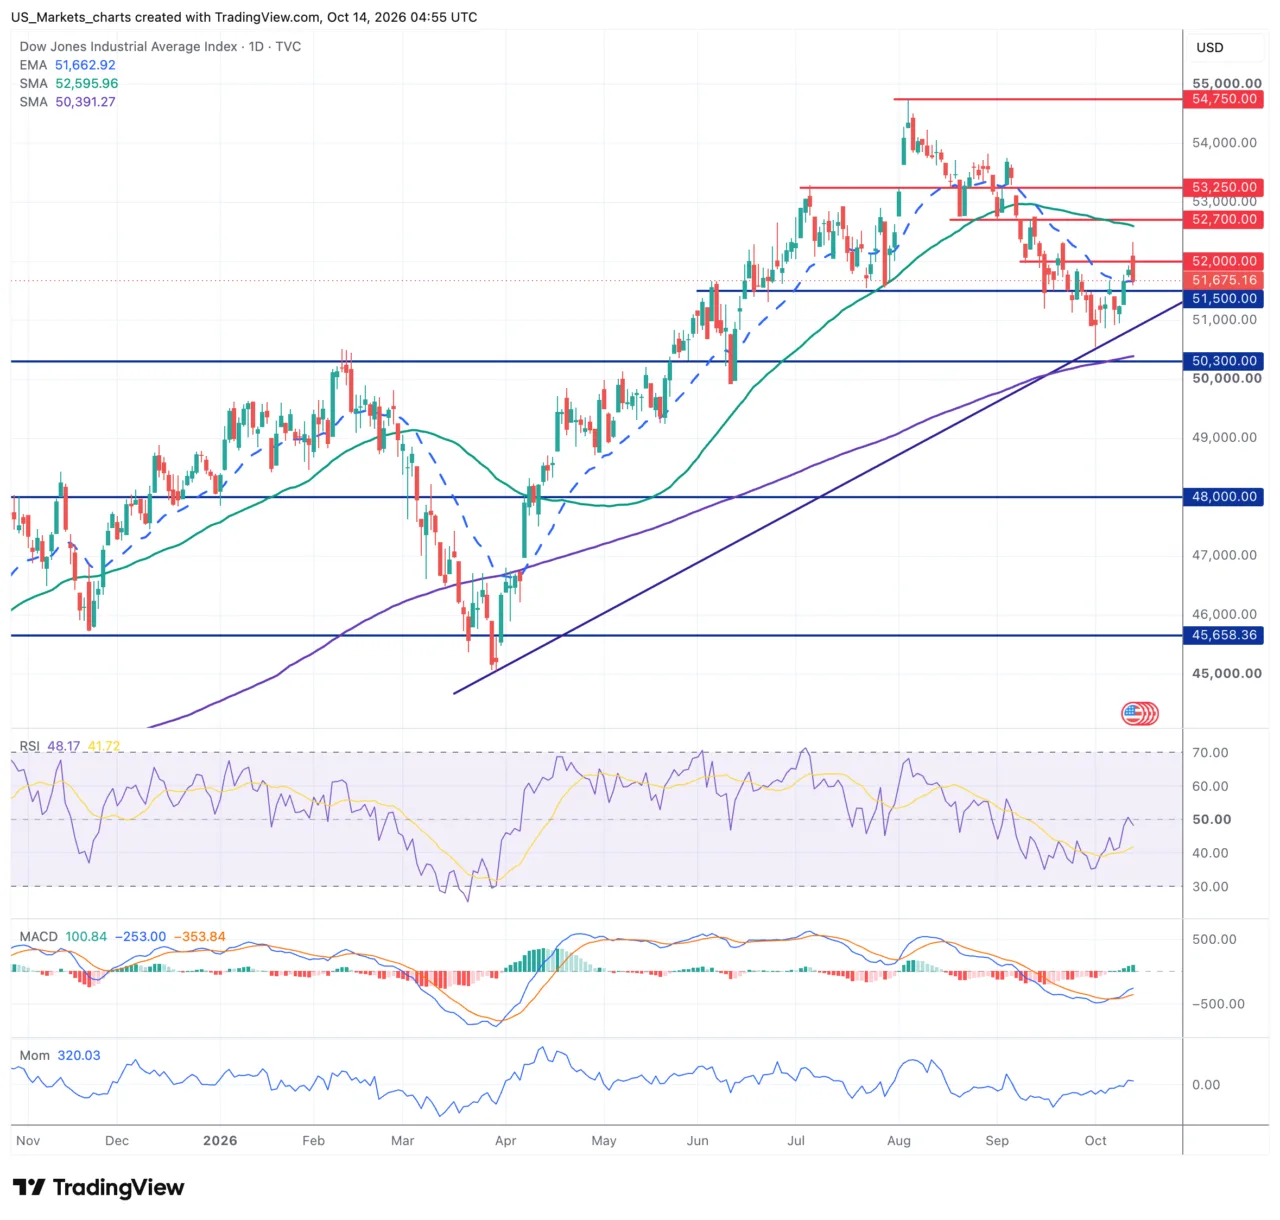Click the 45,000.00 price axis value

click(x=1226, y=673)
